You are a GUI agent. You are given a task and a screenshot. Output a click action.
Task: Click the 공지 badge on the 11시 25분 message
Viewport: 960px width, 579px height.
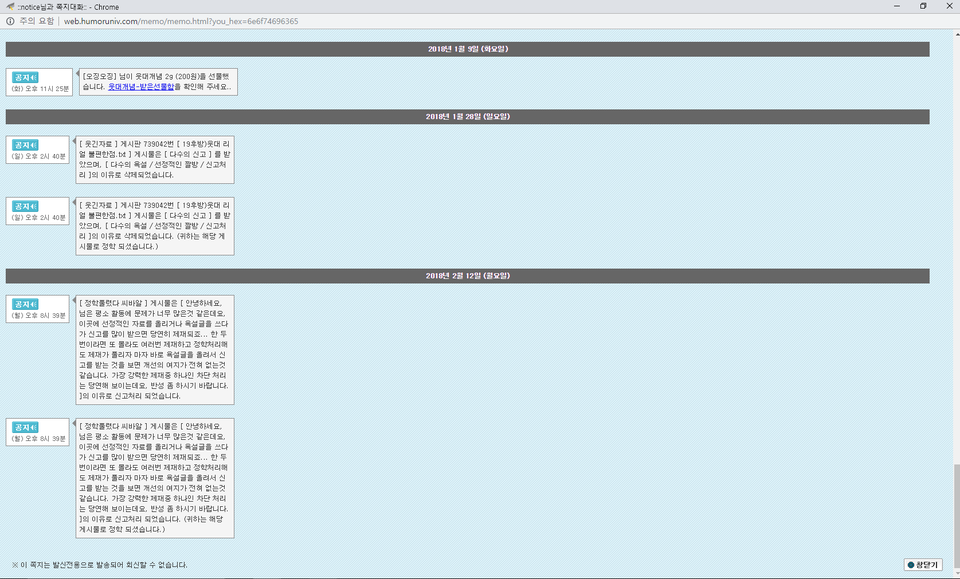click(25, 78)
